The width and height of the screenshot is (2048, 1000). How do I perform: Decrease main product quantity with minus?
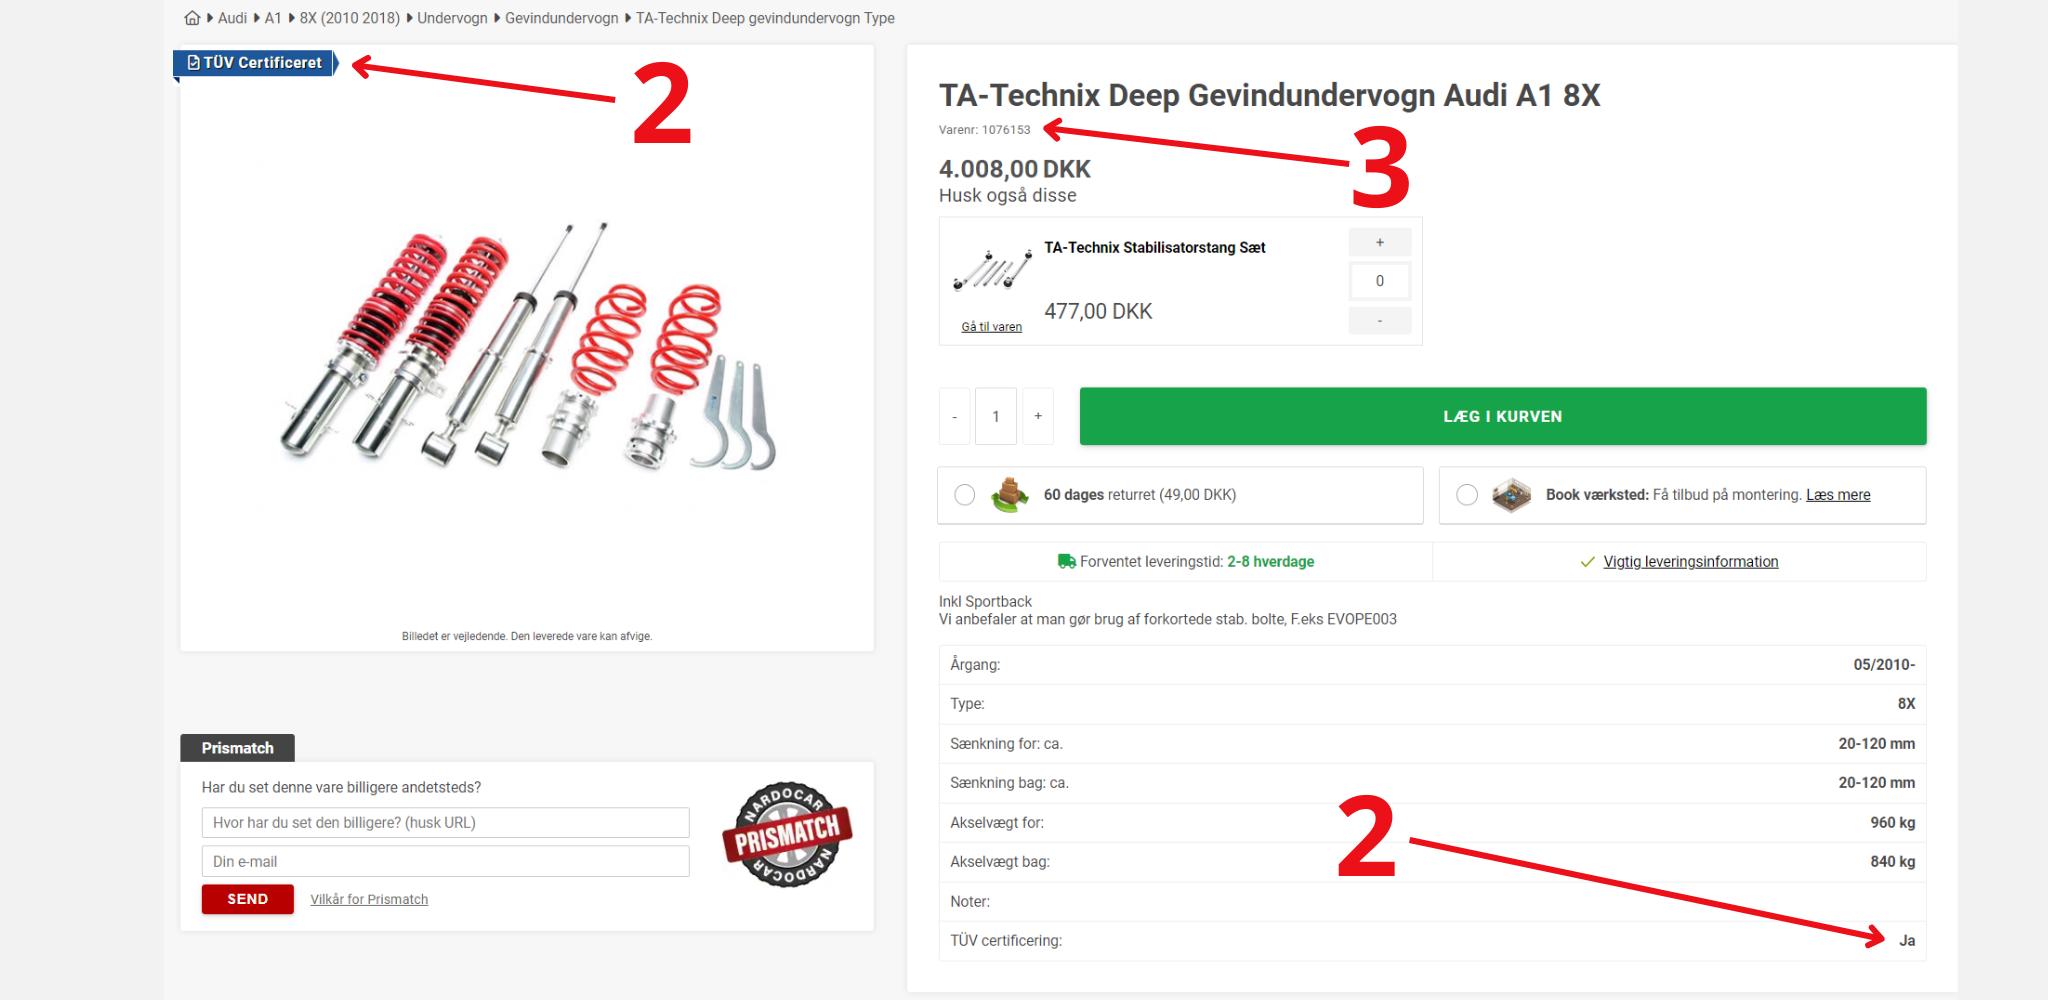tap(954, 416)
